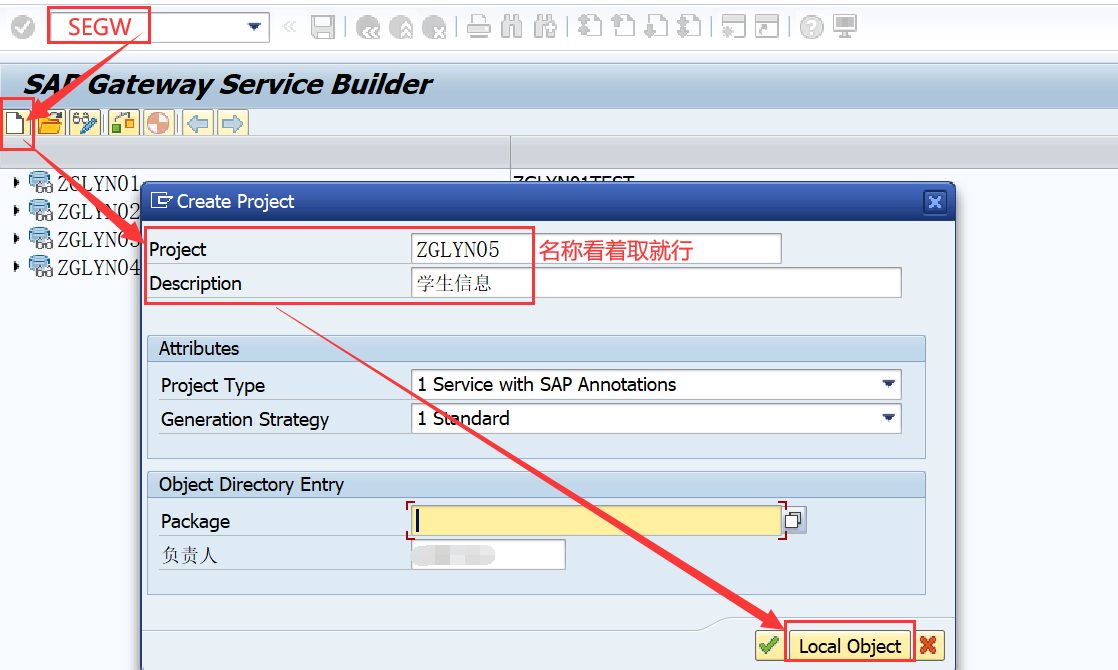Screen dimensions: 1118x670
Task: Collapse the command field with the double-chevron
Action: (x=289, y=27)
